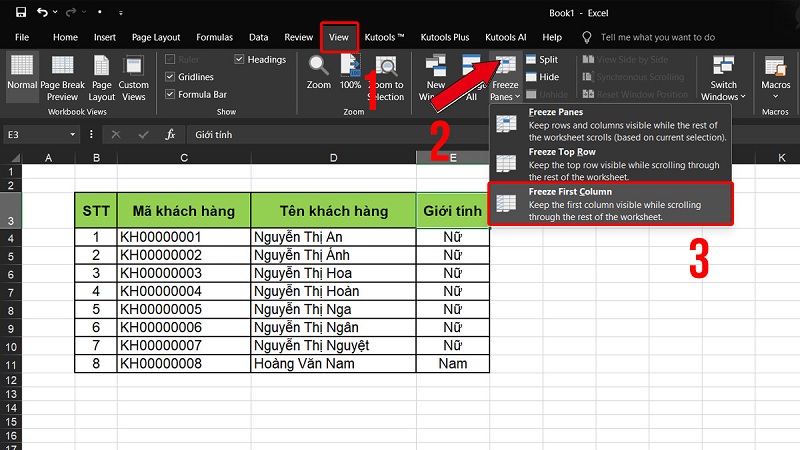Click Enter checkmark in formula bar
The height and width of the screenshot is (450, 800).
tap(143, 135)
